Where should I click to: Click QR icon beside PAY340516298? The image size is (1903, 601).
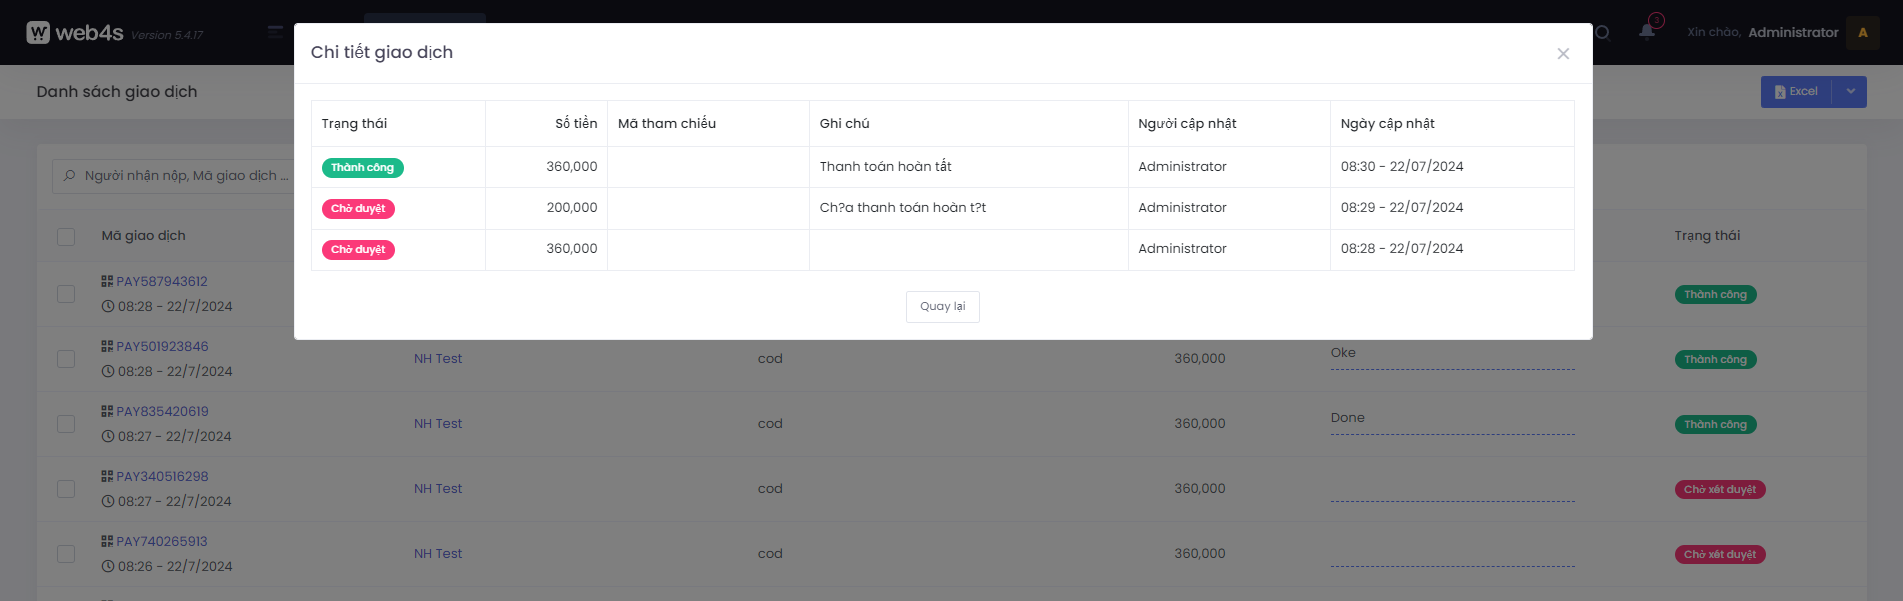tap(107, 476)
